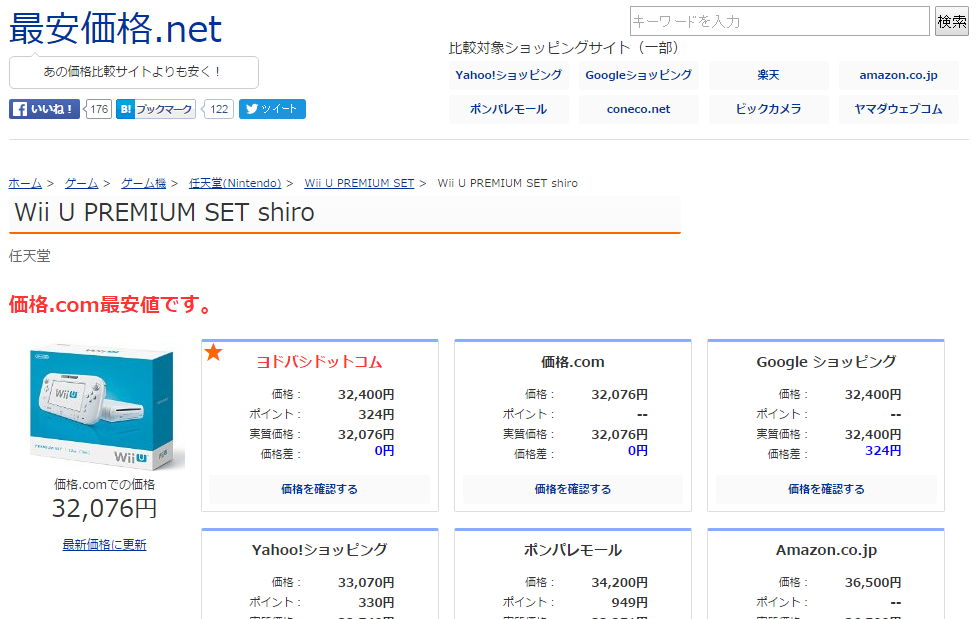The image size is (978, 619).
Task: Open the ビックカメラ site link
Action: 768,109
